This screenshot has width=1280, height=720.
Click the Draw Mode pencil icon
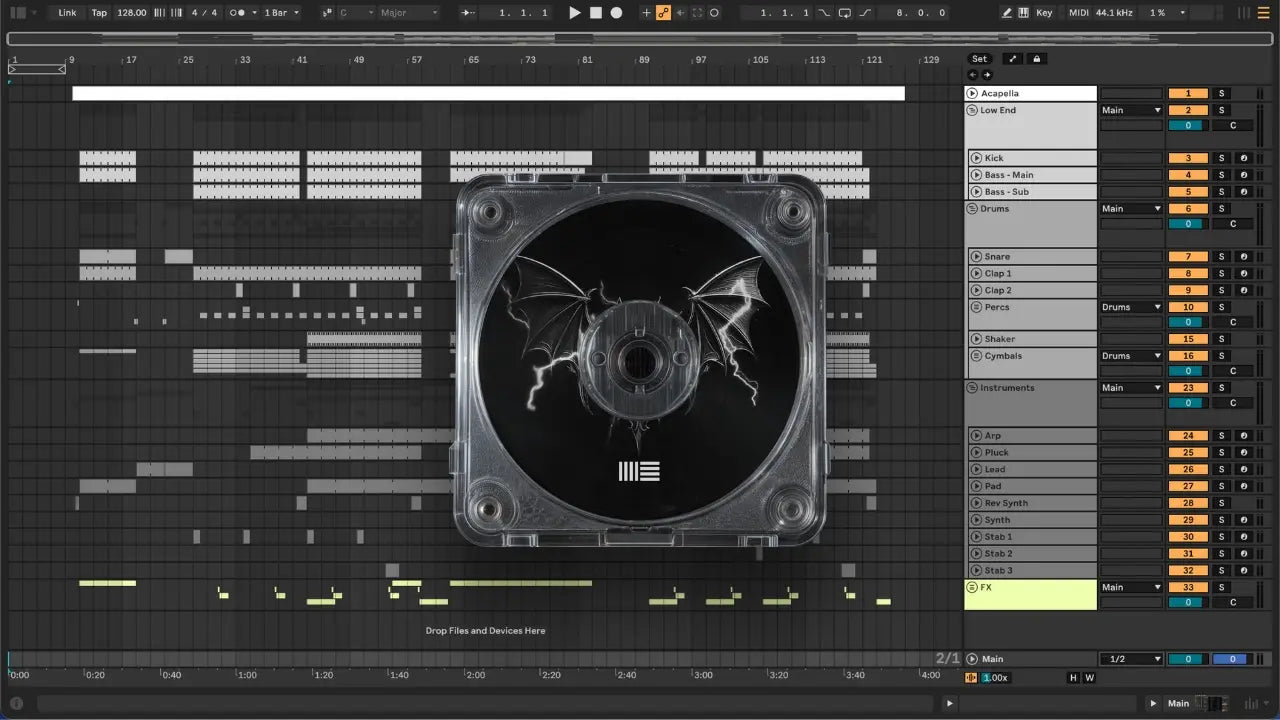(x=1007, y=13)
